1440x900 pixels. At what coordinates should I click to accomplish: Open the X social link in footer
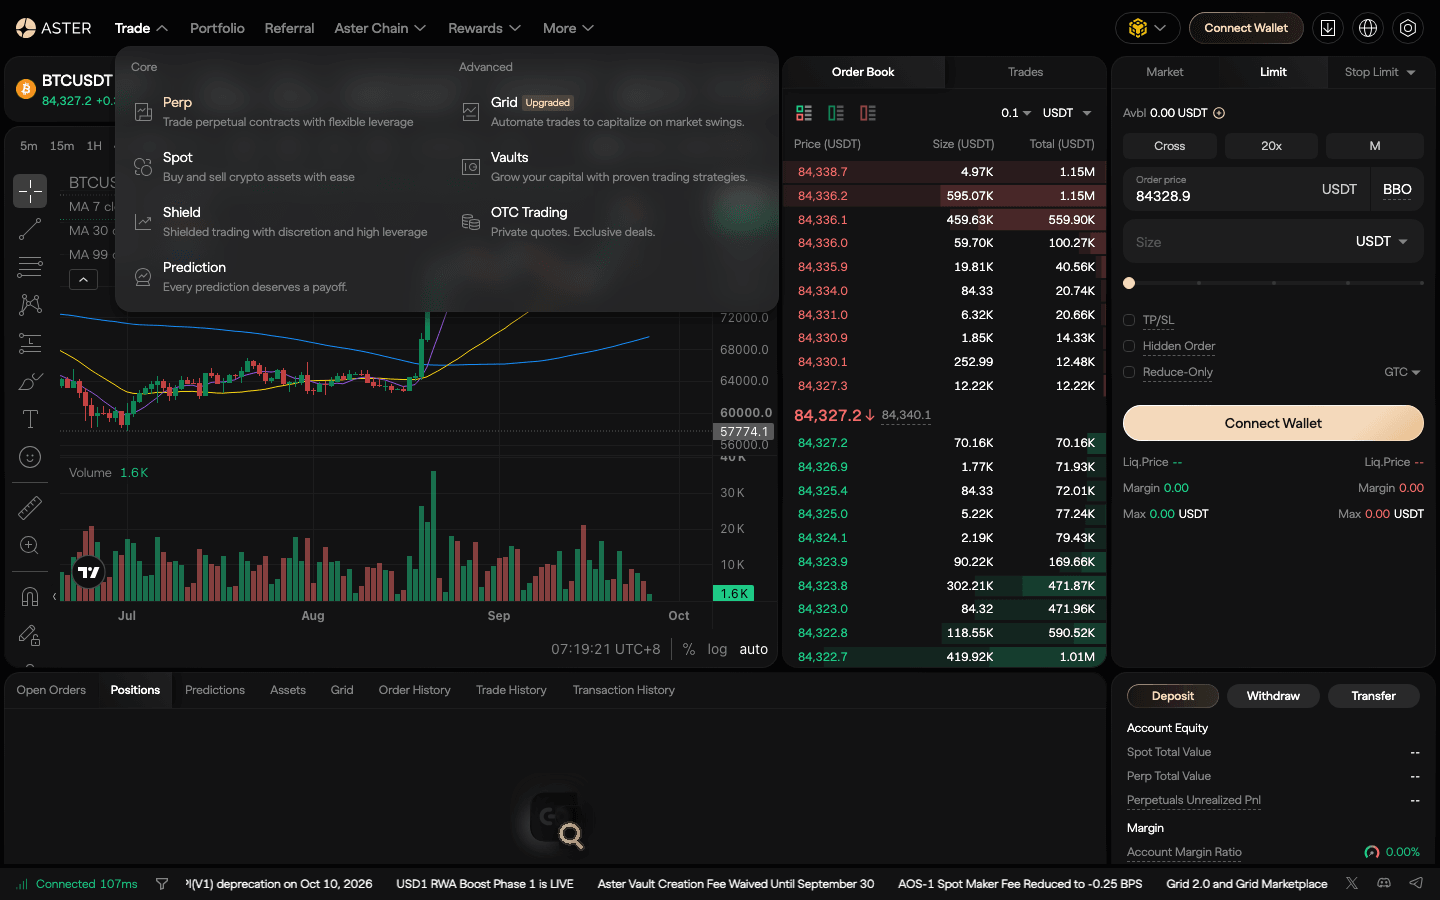[1352, 883]
